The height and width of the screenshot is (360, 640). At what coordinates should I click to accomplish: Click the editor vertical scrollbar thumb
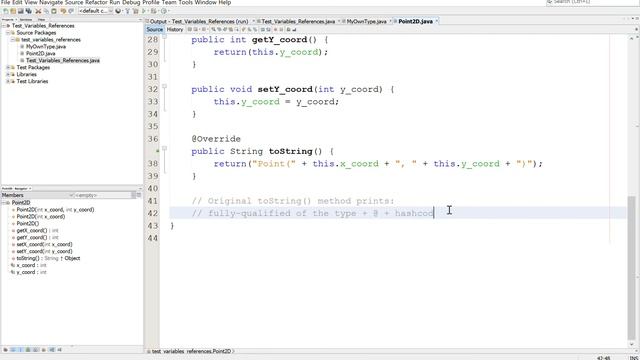631,267
